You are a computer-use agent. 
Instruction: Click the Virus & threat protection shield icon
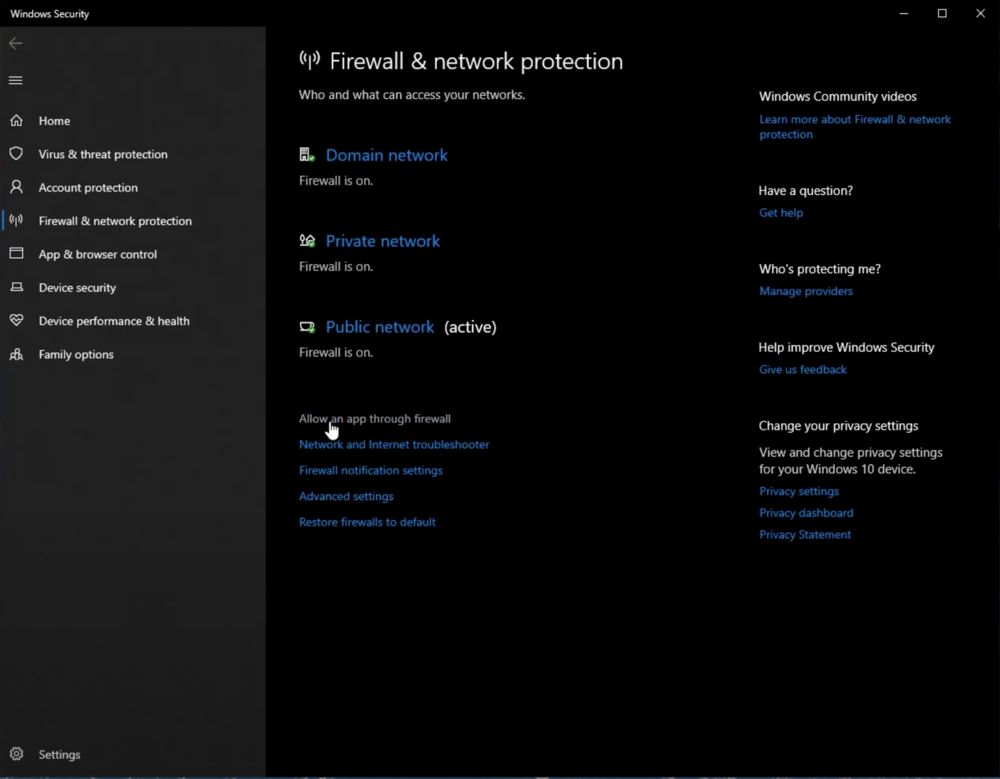16,154
